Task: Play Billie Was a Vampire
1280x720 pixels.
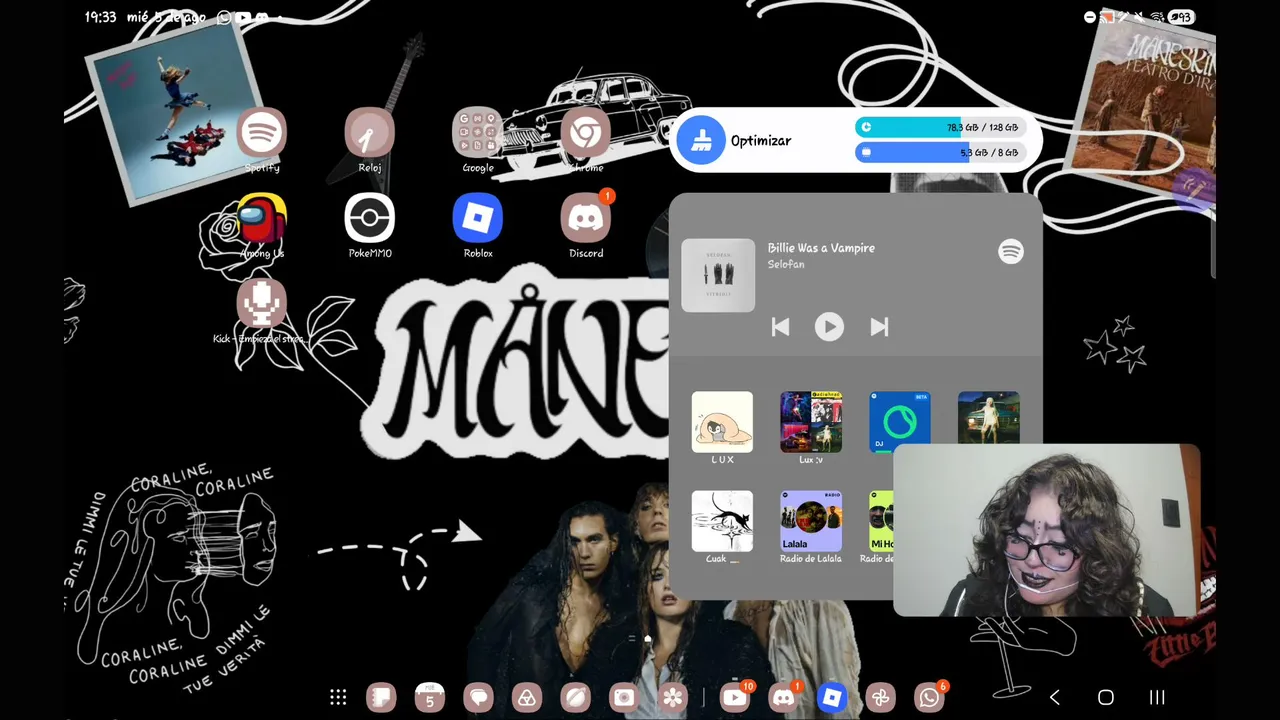Action: coord(829,327)
